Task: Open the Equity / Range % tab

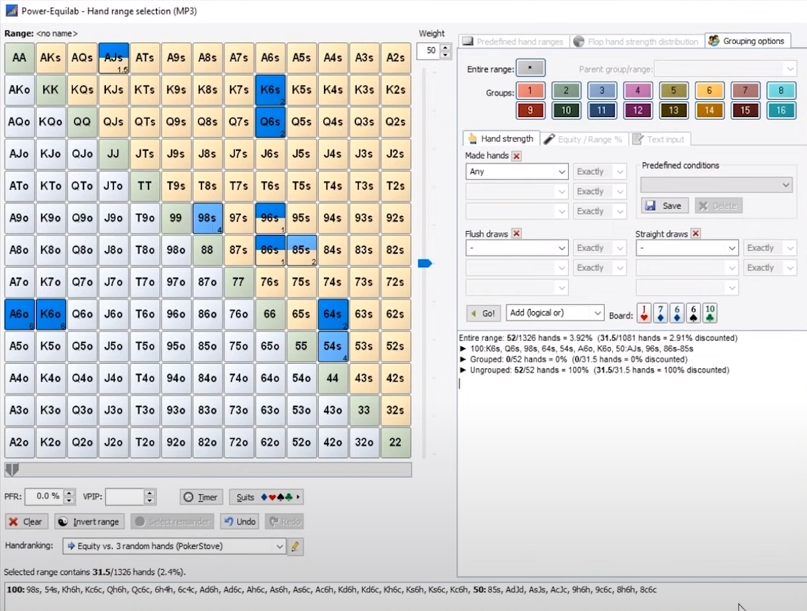Action: [x=584, y=139]
